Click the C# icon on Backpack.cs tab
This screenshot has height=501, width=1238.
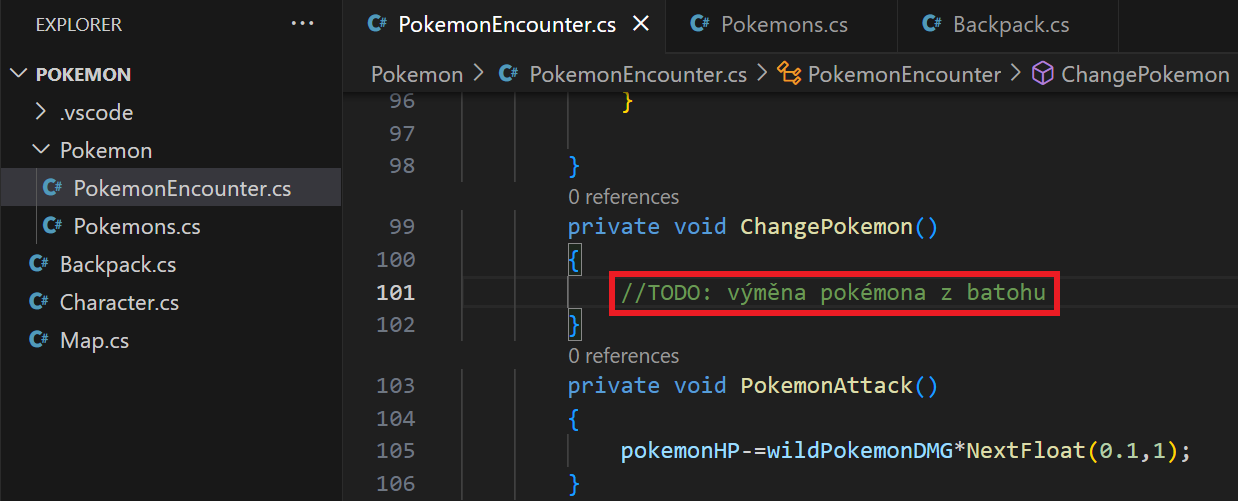pyautogui.click(x=932, y=24)
